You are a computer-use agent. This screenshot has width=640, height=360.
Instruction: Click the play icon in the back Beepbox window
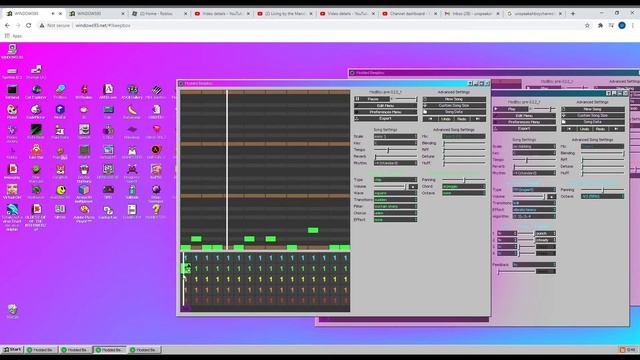tap(496, 109)
